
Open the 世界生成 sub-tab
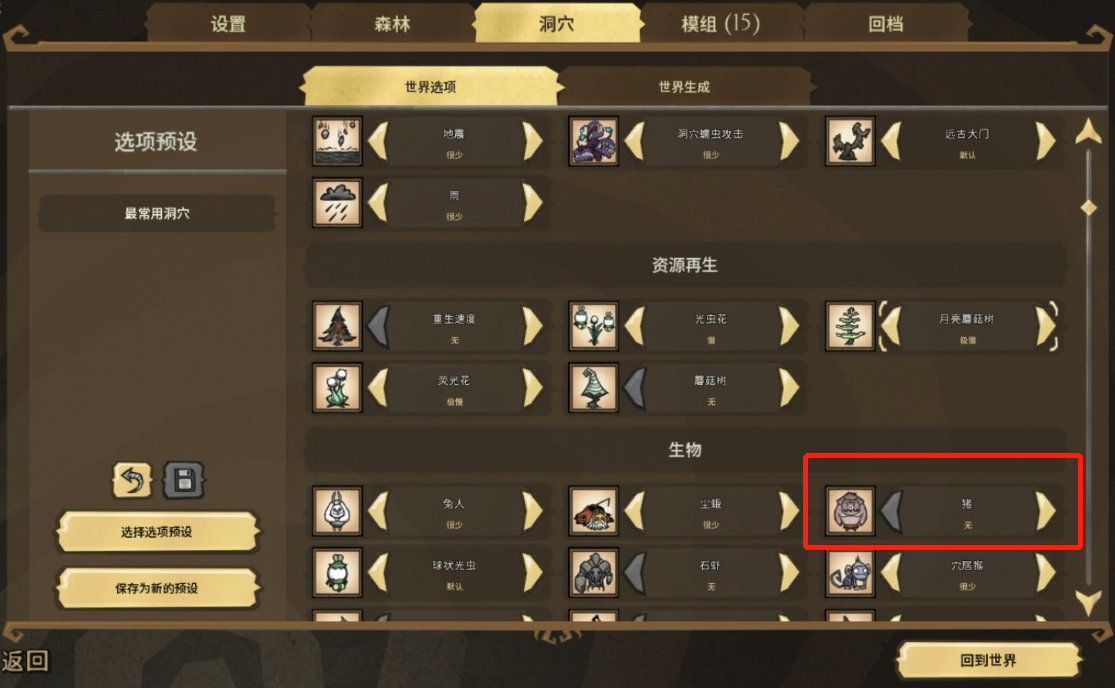pos(683,87)
